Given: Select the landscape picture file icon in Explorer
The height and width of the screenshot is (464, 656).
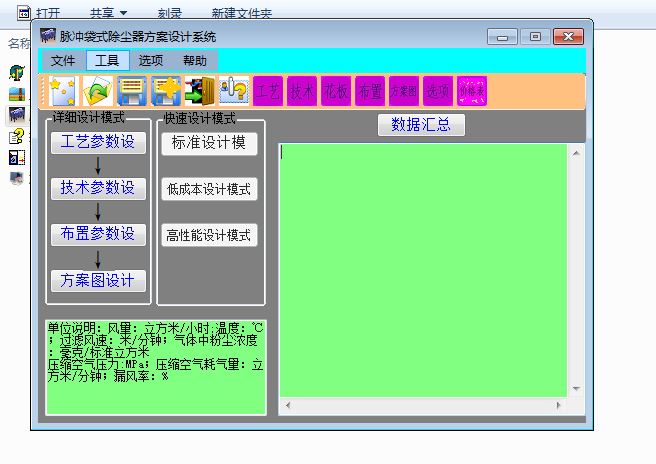Looking at the screenshot, I should [17, 94].
